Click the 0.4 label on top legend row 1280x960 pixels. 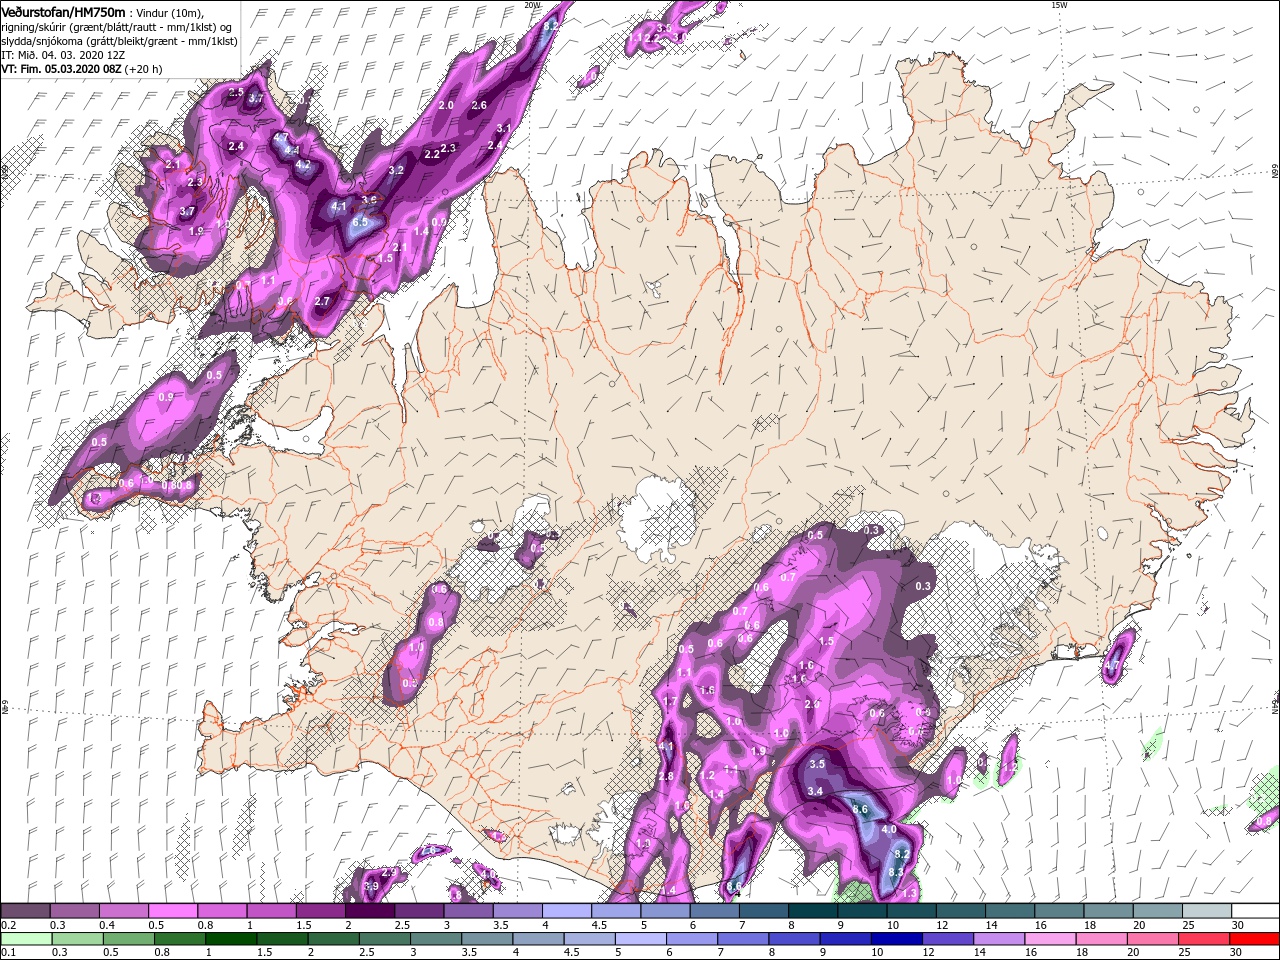click(107, 925)
